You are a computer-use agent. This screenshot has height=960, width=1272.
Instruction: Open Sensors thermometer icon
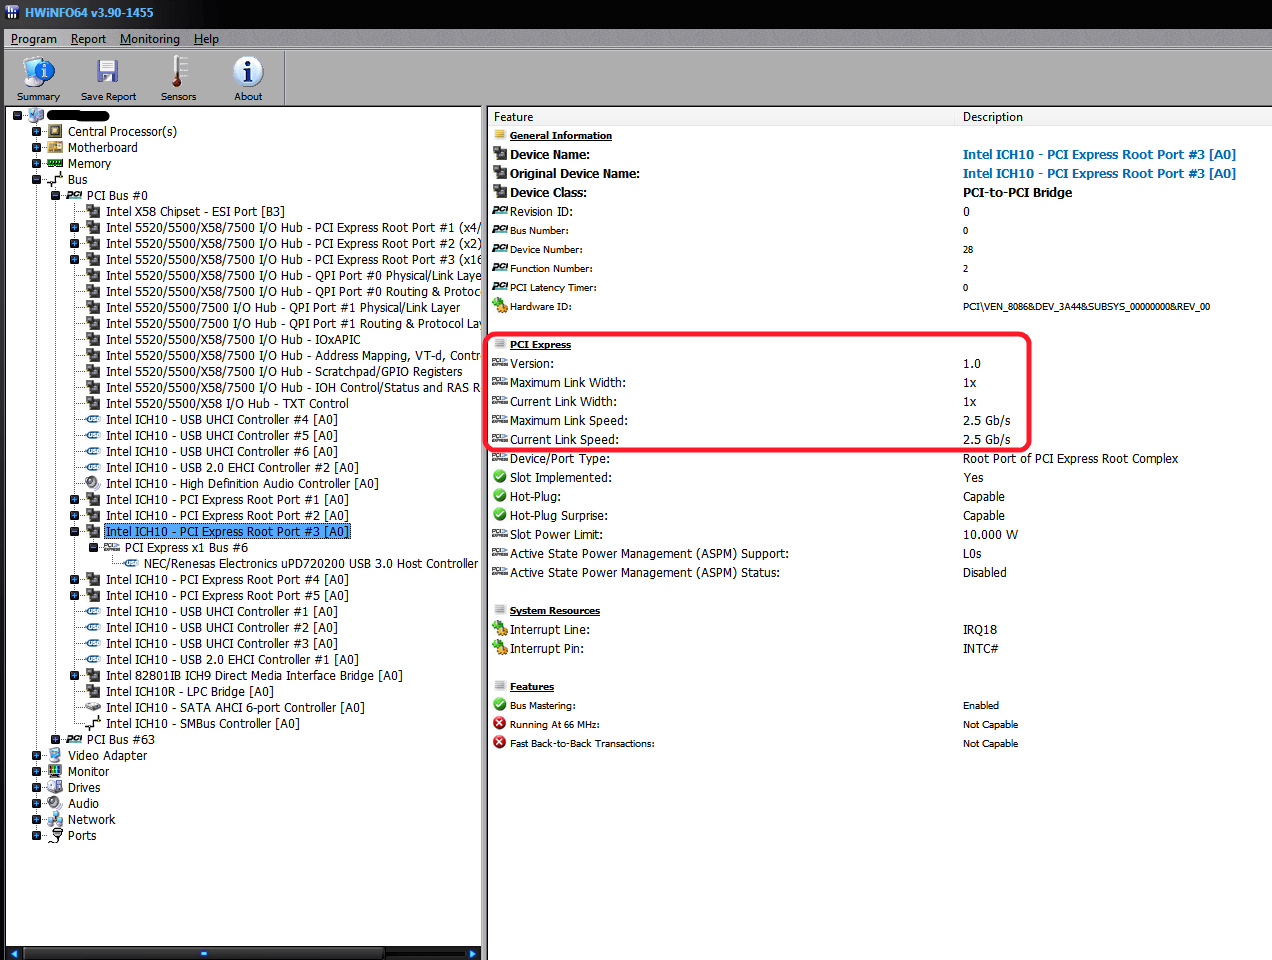(x=178, y=71)
